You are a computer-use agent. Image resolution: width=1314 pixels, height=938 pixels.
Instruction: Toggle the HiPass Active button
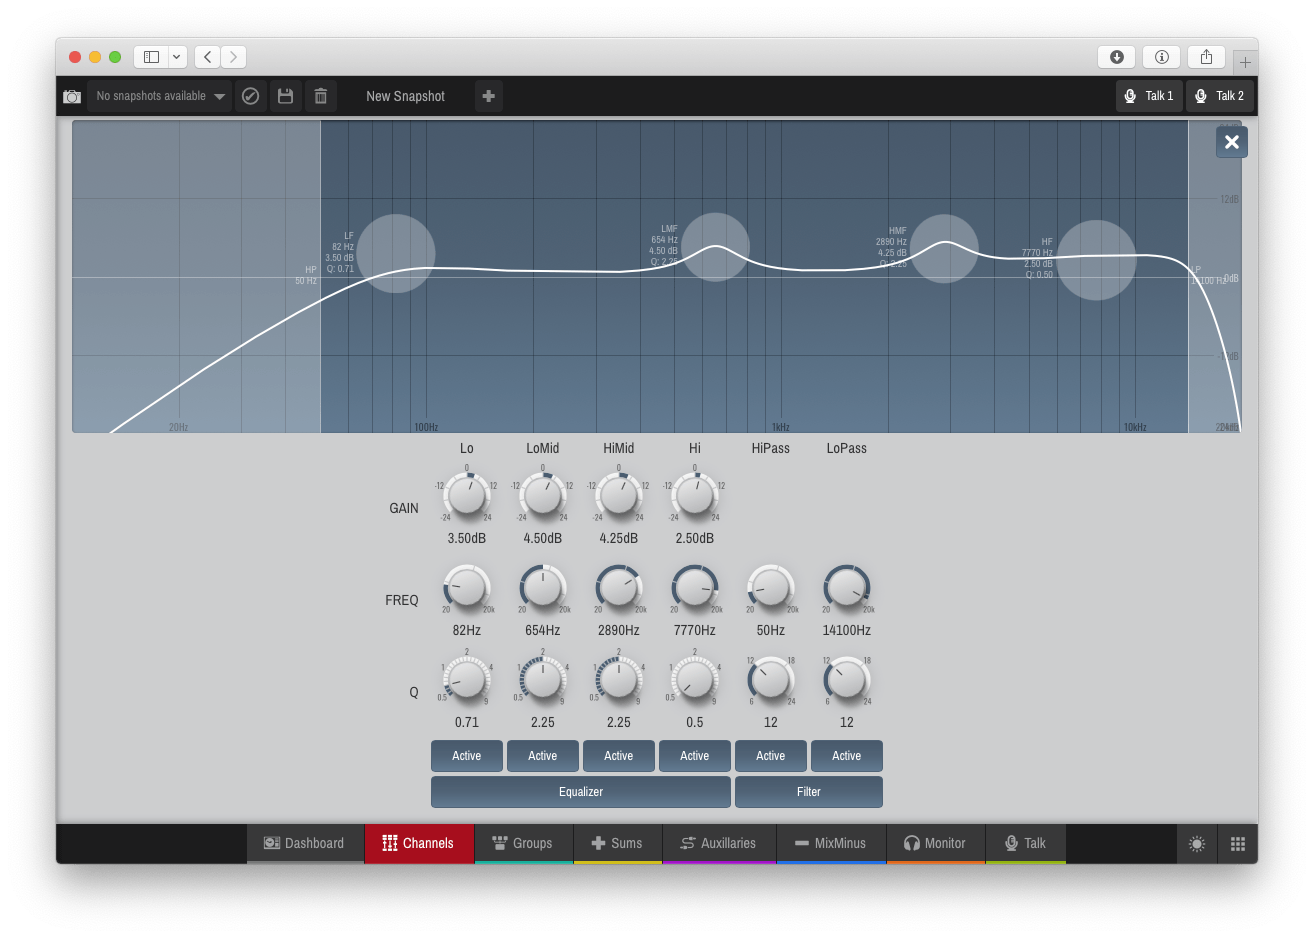click(771, 756)
